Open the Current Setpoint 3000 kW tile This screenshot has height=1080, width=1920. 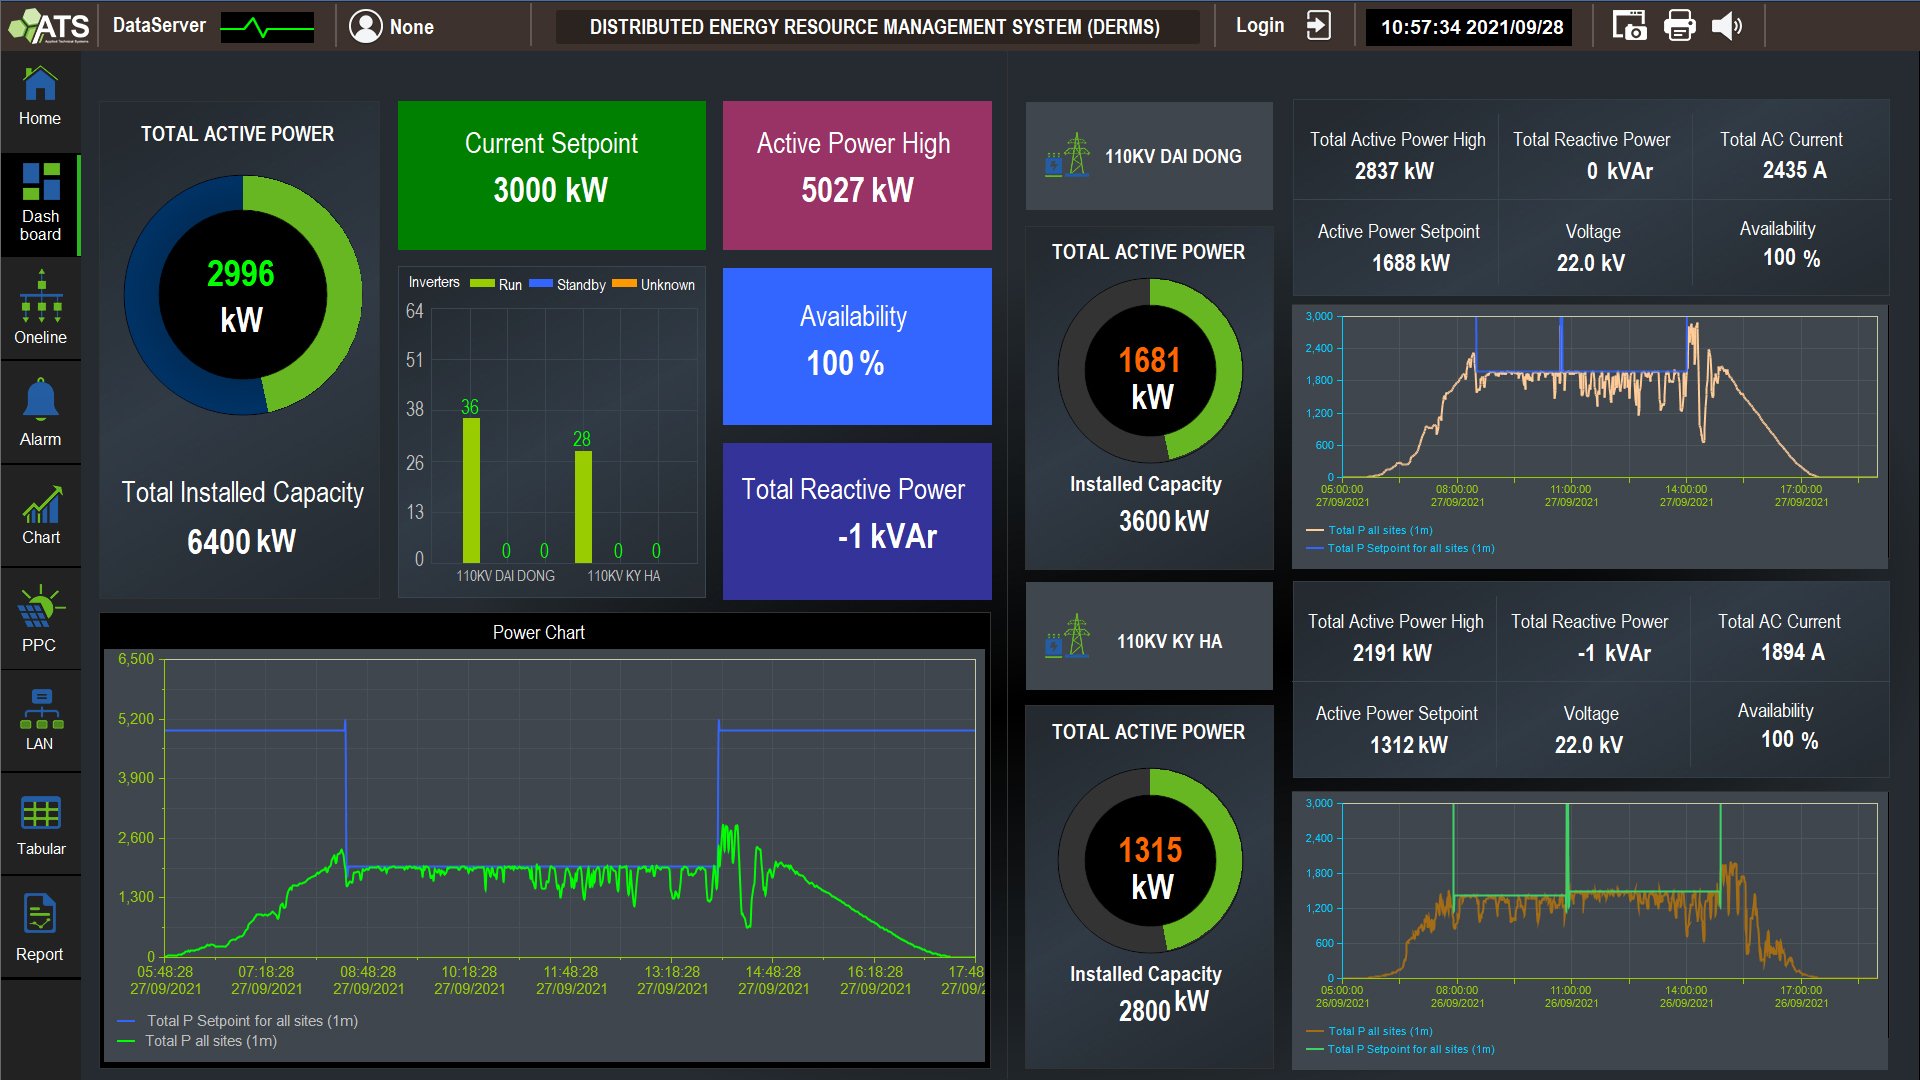point(552,175)
